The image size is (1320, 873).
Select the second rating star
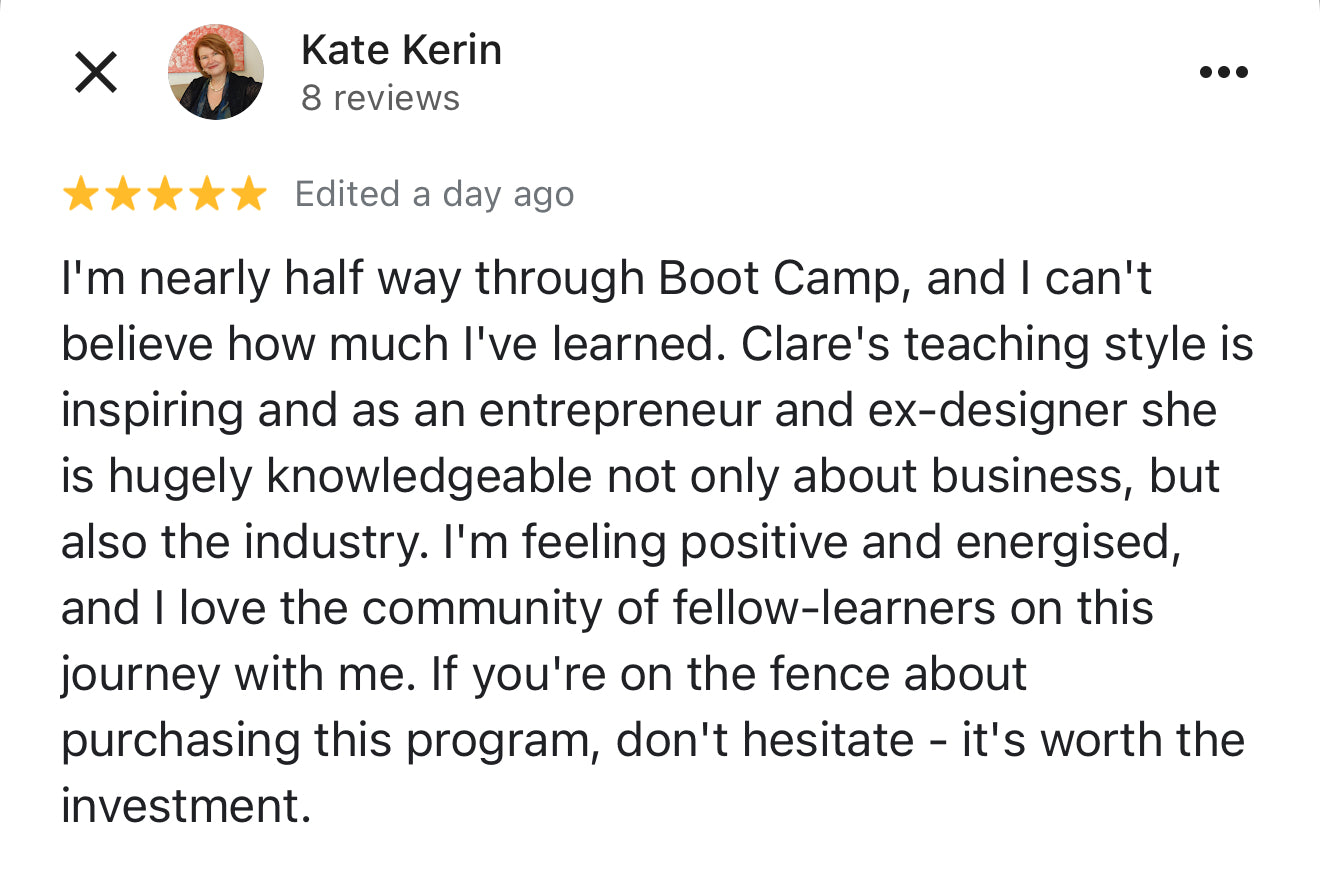(x=122, y=194)
